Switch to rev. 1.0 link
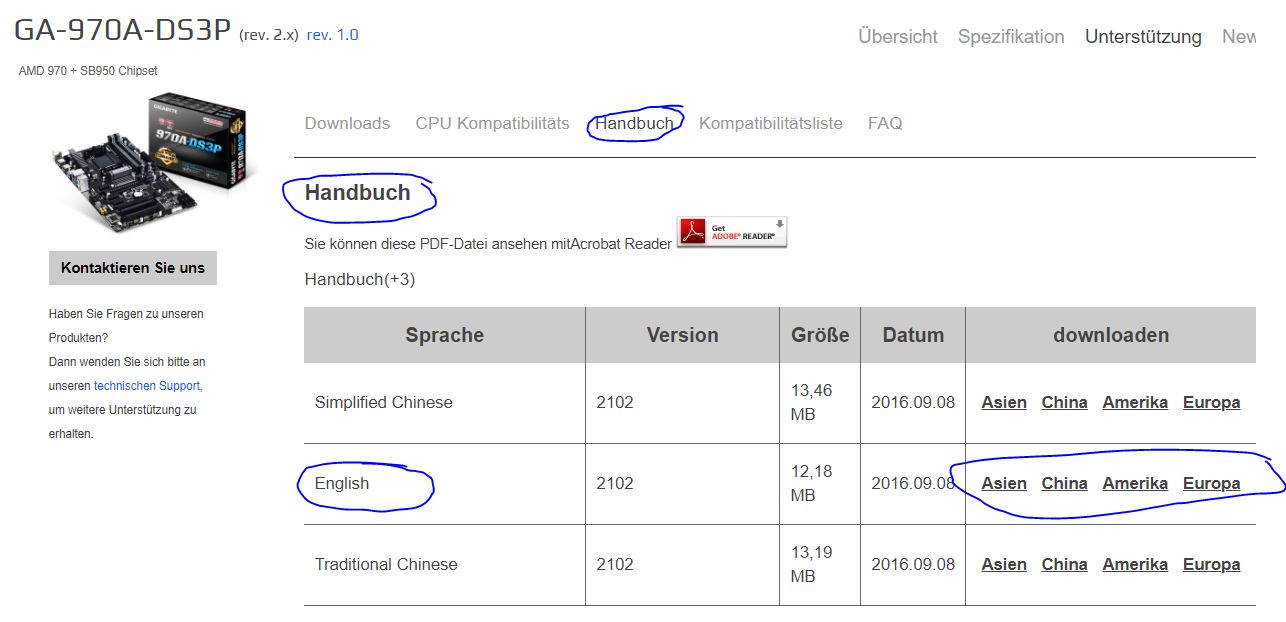 (332, 35)
